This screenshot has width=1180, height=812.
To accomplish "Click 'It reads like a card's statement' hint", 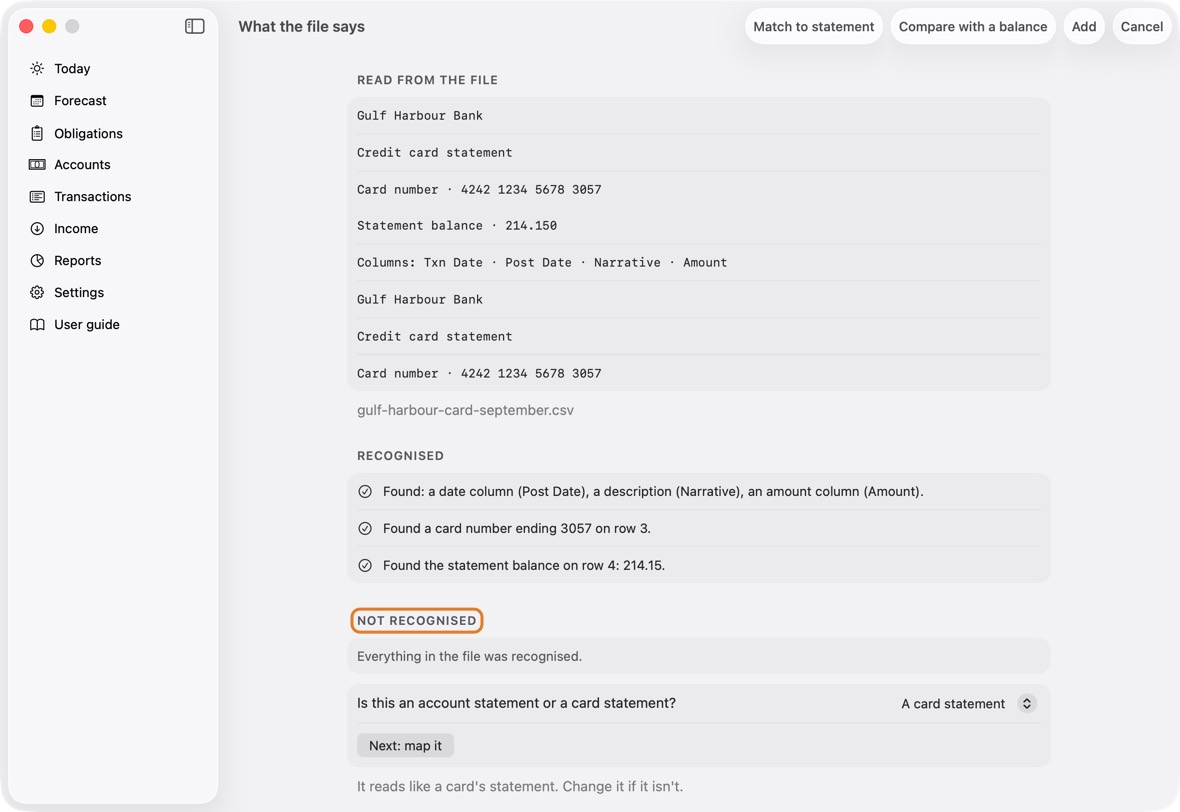I will pyautogui.click(x=520, y=786).
